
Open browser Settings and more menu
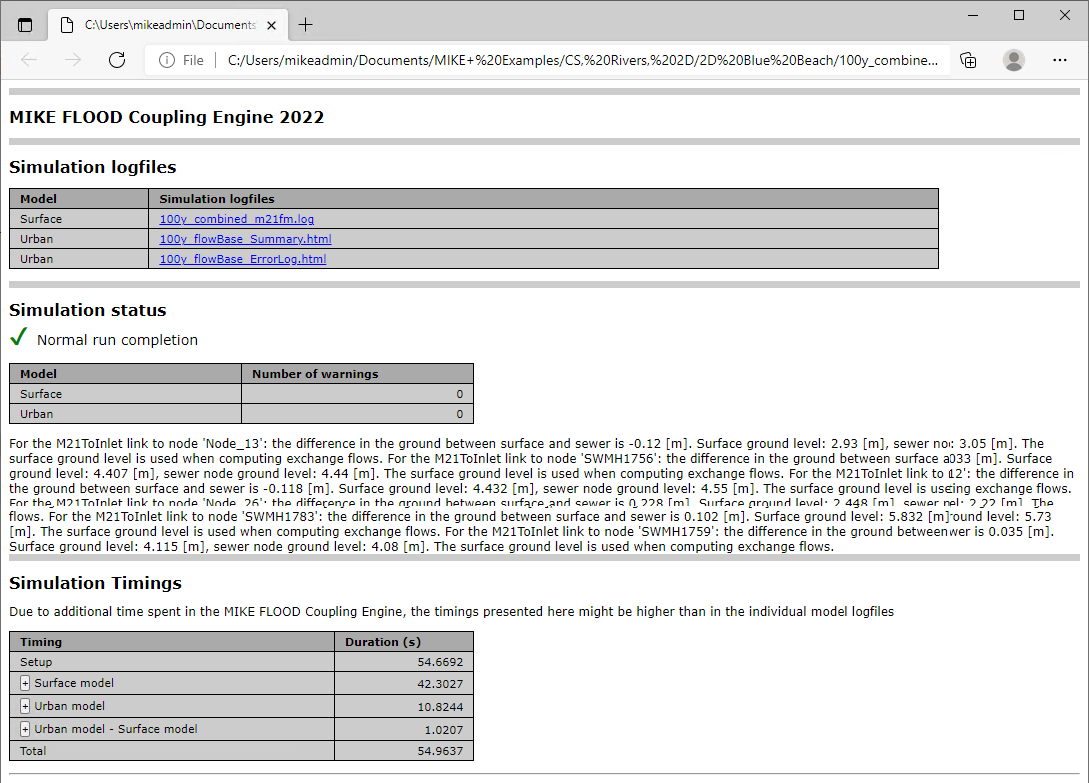click(1060, 60)
